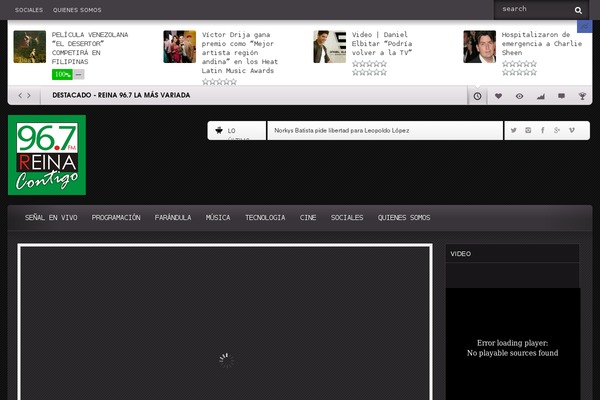This screenshot has height=400, width=600.
Task: Open Norkys Batista ticker headline
Action: tap(342, 131)
